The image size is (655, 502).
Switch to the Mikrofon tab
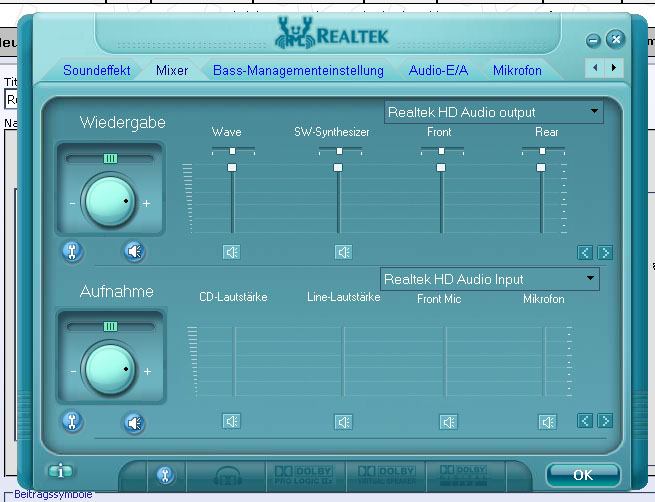click(x=517, y=70)
